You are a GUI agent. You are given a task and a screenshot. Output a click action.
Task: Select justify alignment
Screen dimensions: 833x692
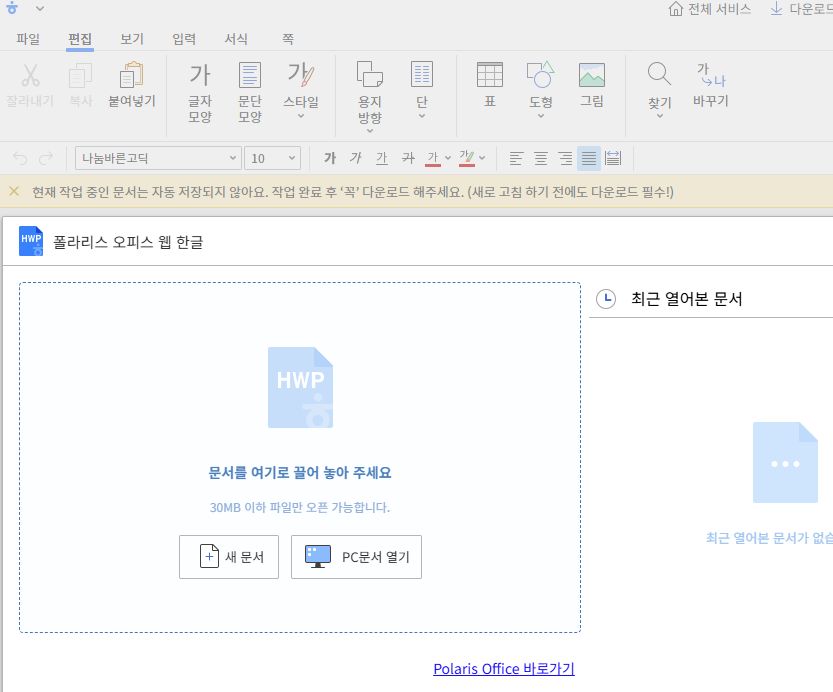(589, 158)
